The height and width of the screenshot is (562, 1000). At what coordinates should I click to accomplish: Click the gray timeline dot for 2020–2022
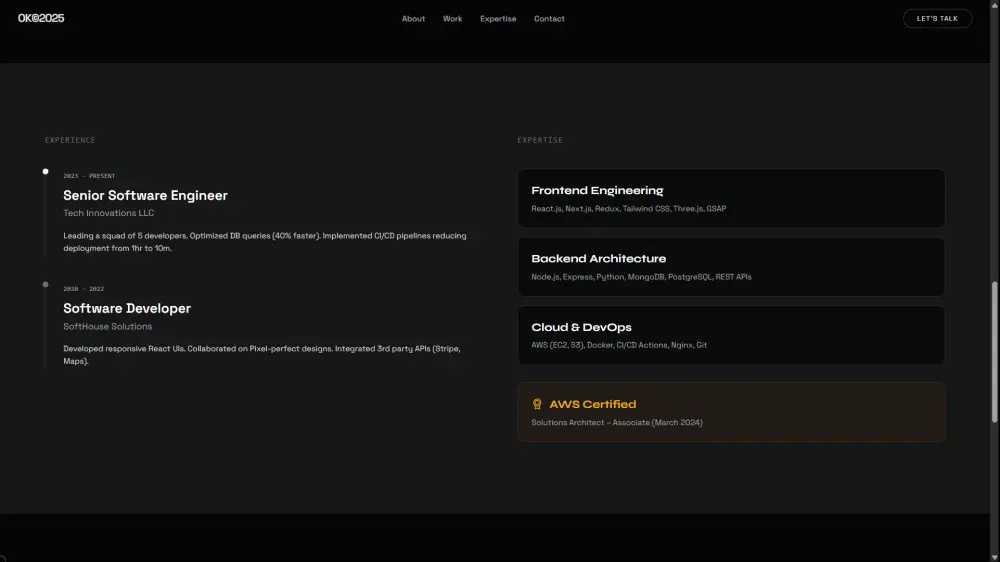tap(45, 285)
